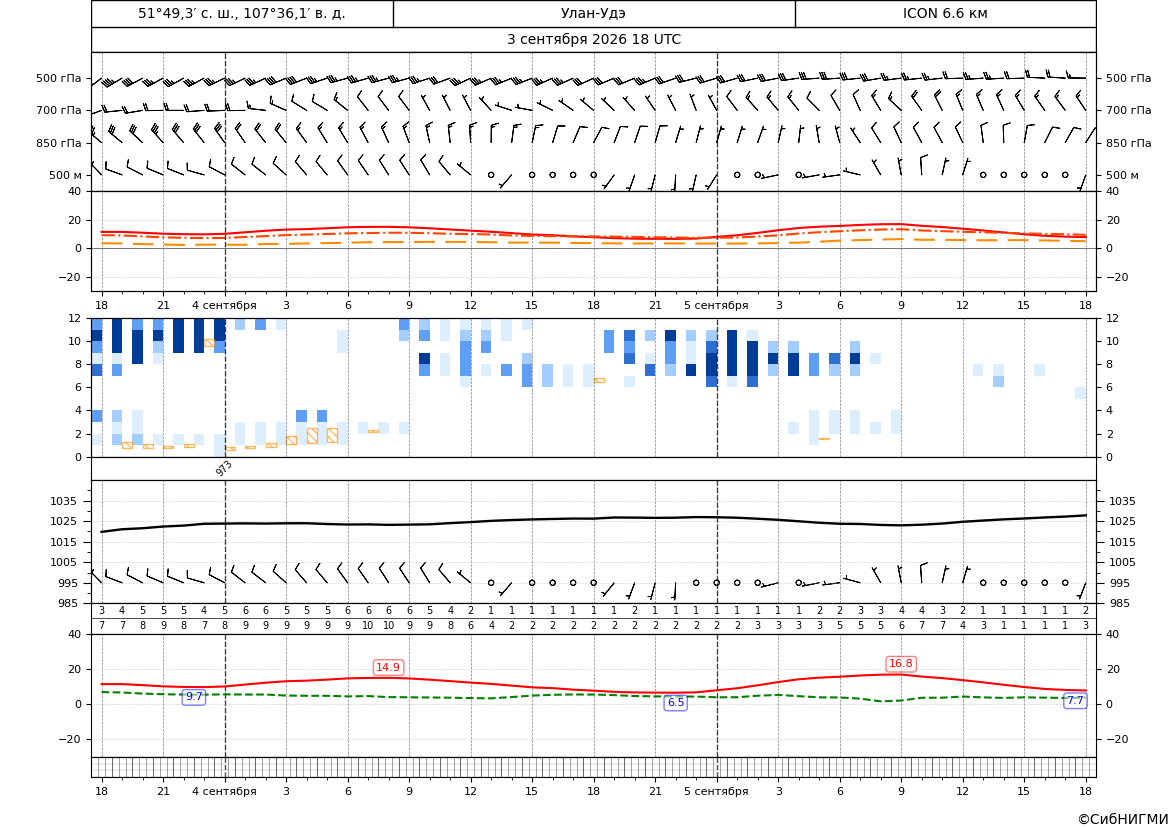Image resolution: width=1169 pixels, height=827 pixels.
Task: Click the ICON 6.6 км model header
Action: [945, 13]
